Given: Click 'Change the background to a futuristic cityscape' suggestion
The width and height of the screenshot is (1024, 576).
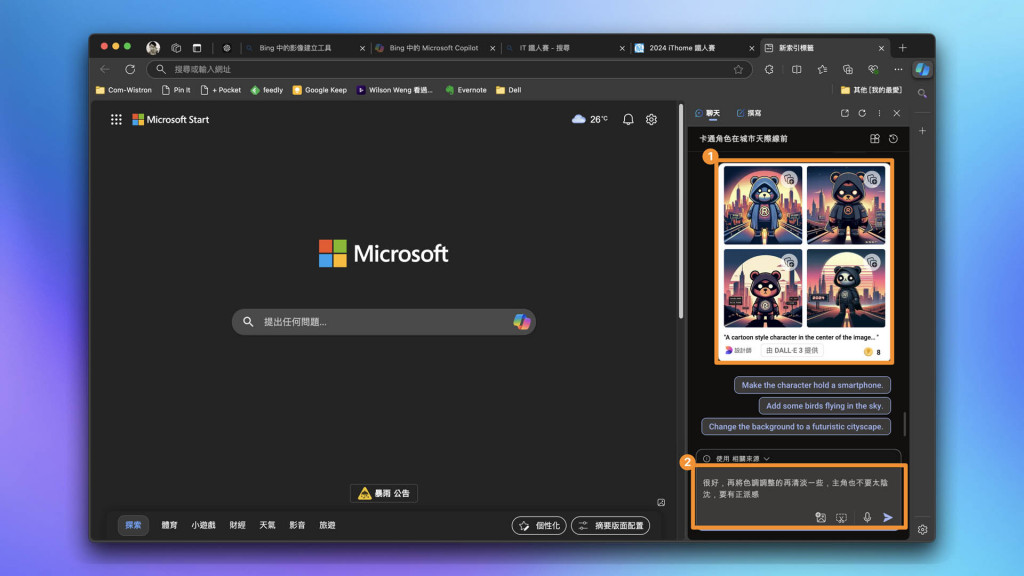Looking at the screenshot, I should coord(796,426).
